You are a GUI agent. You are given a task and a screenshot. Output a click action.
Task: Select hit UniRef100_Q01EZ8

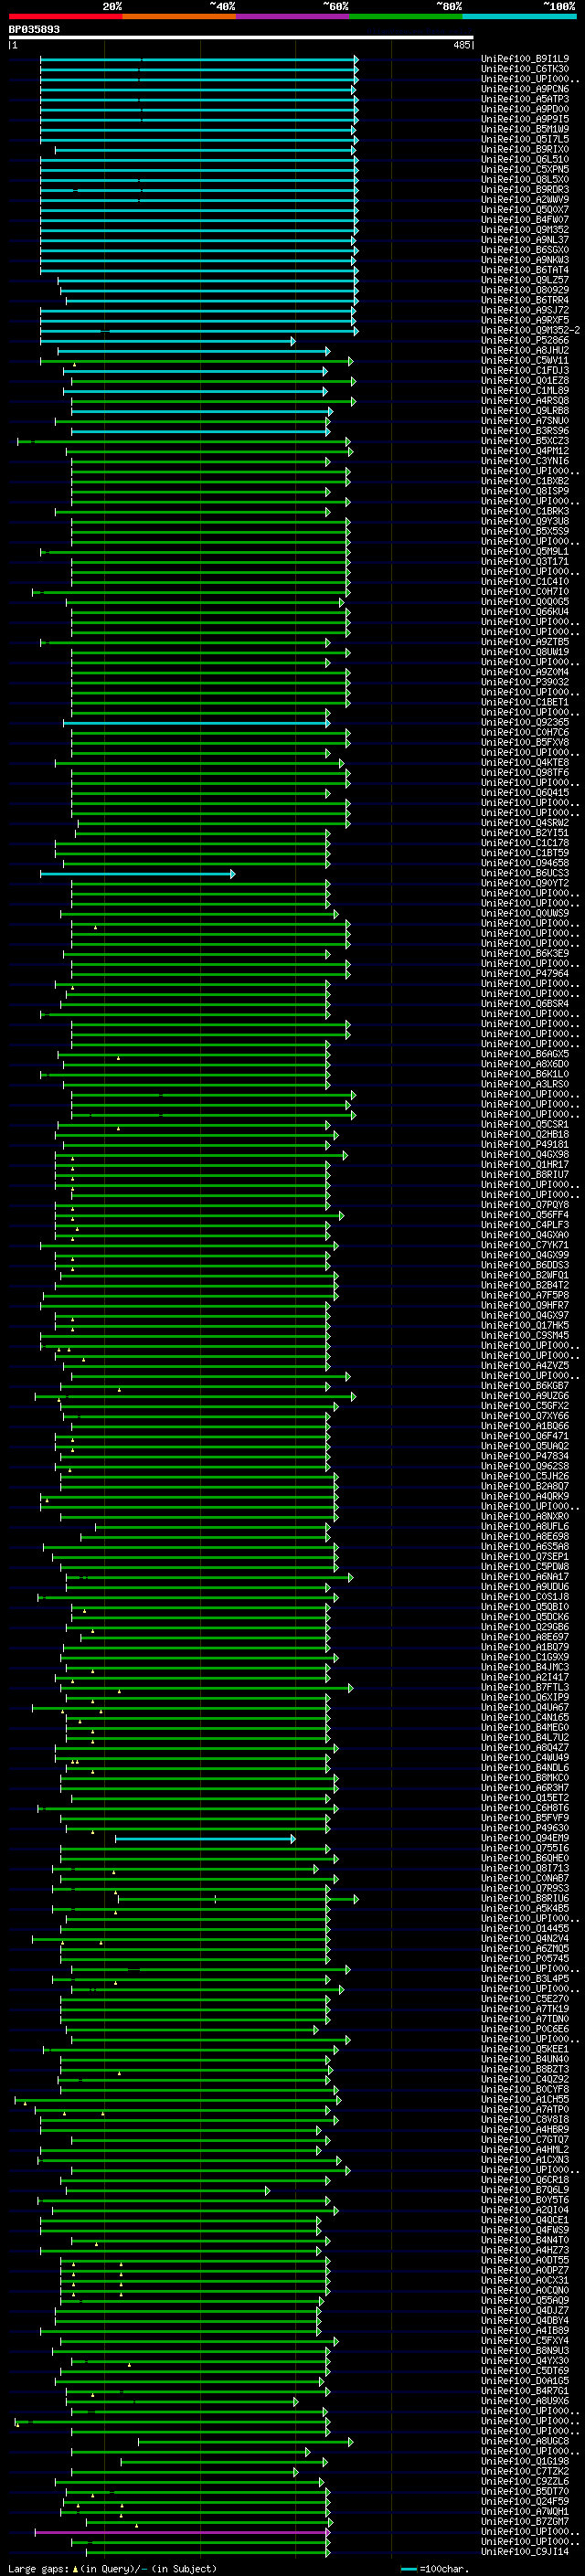tap(525, 381)
